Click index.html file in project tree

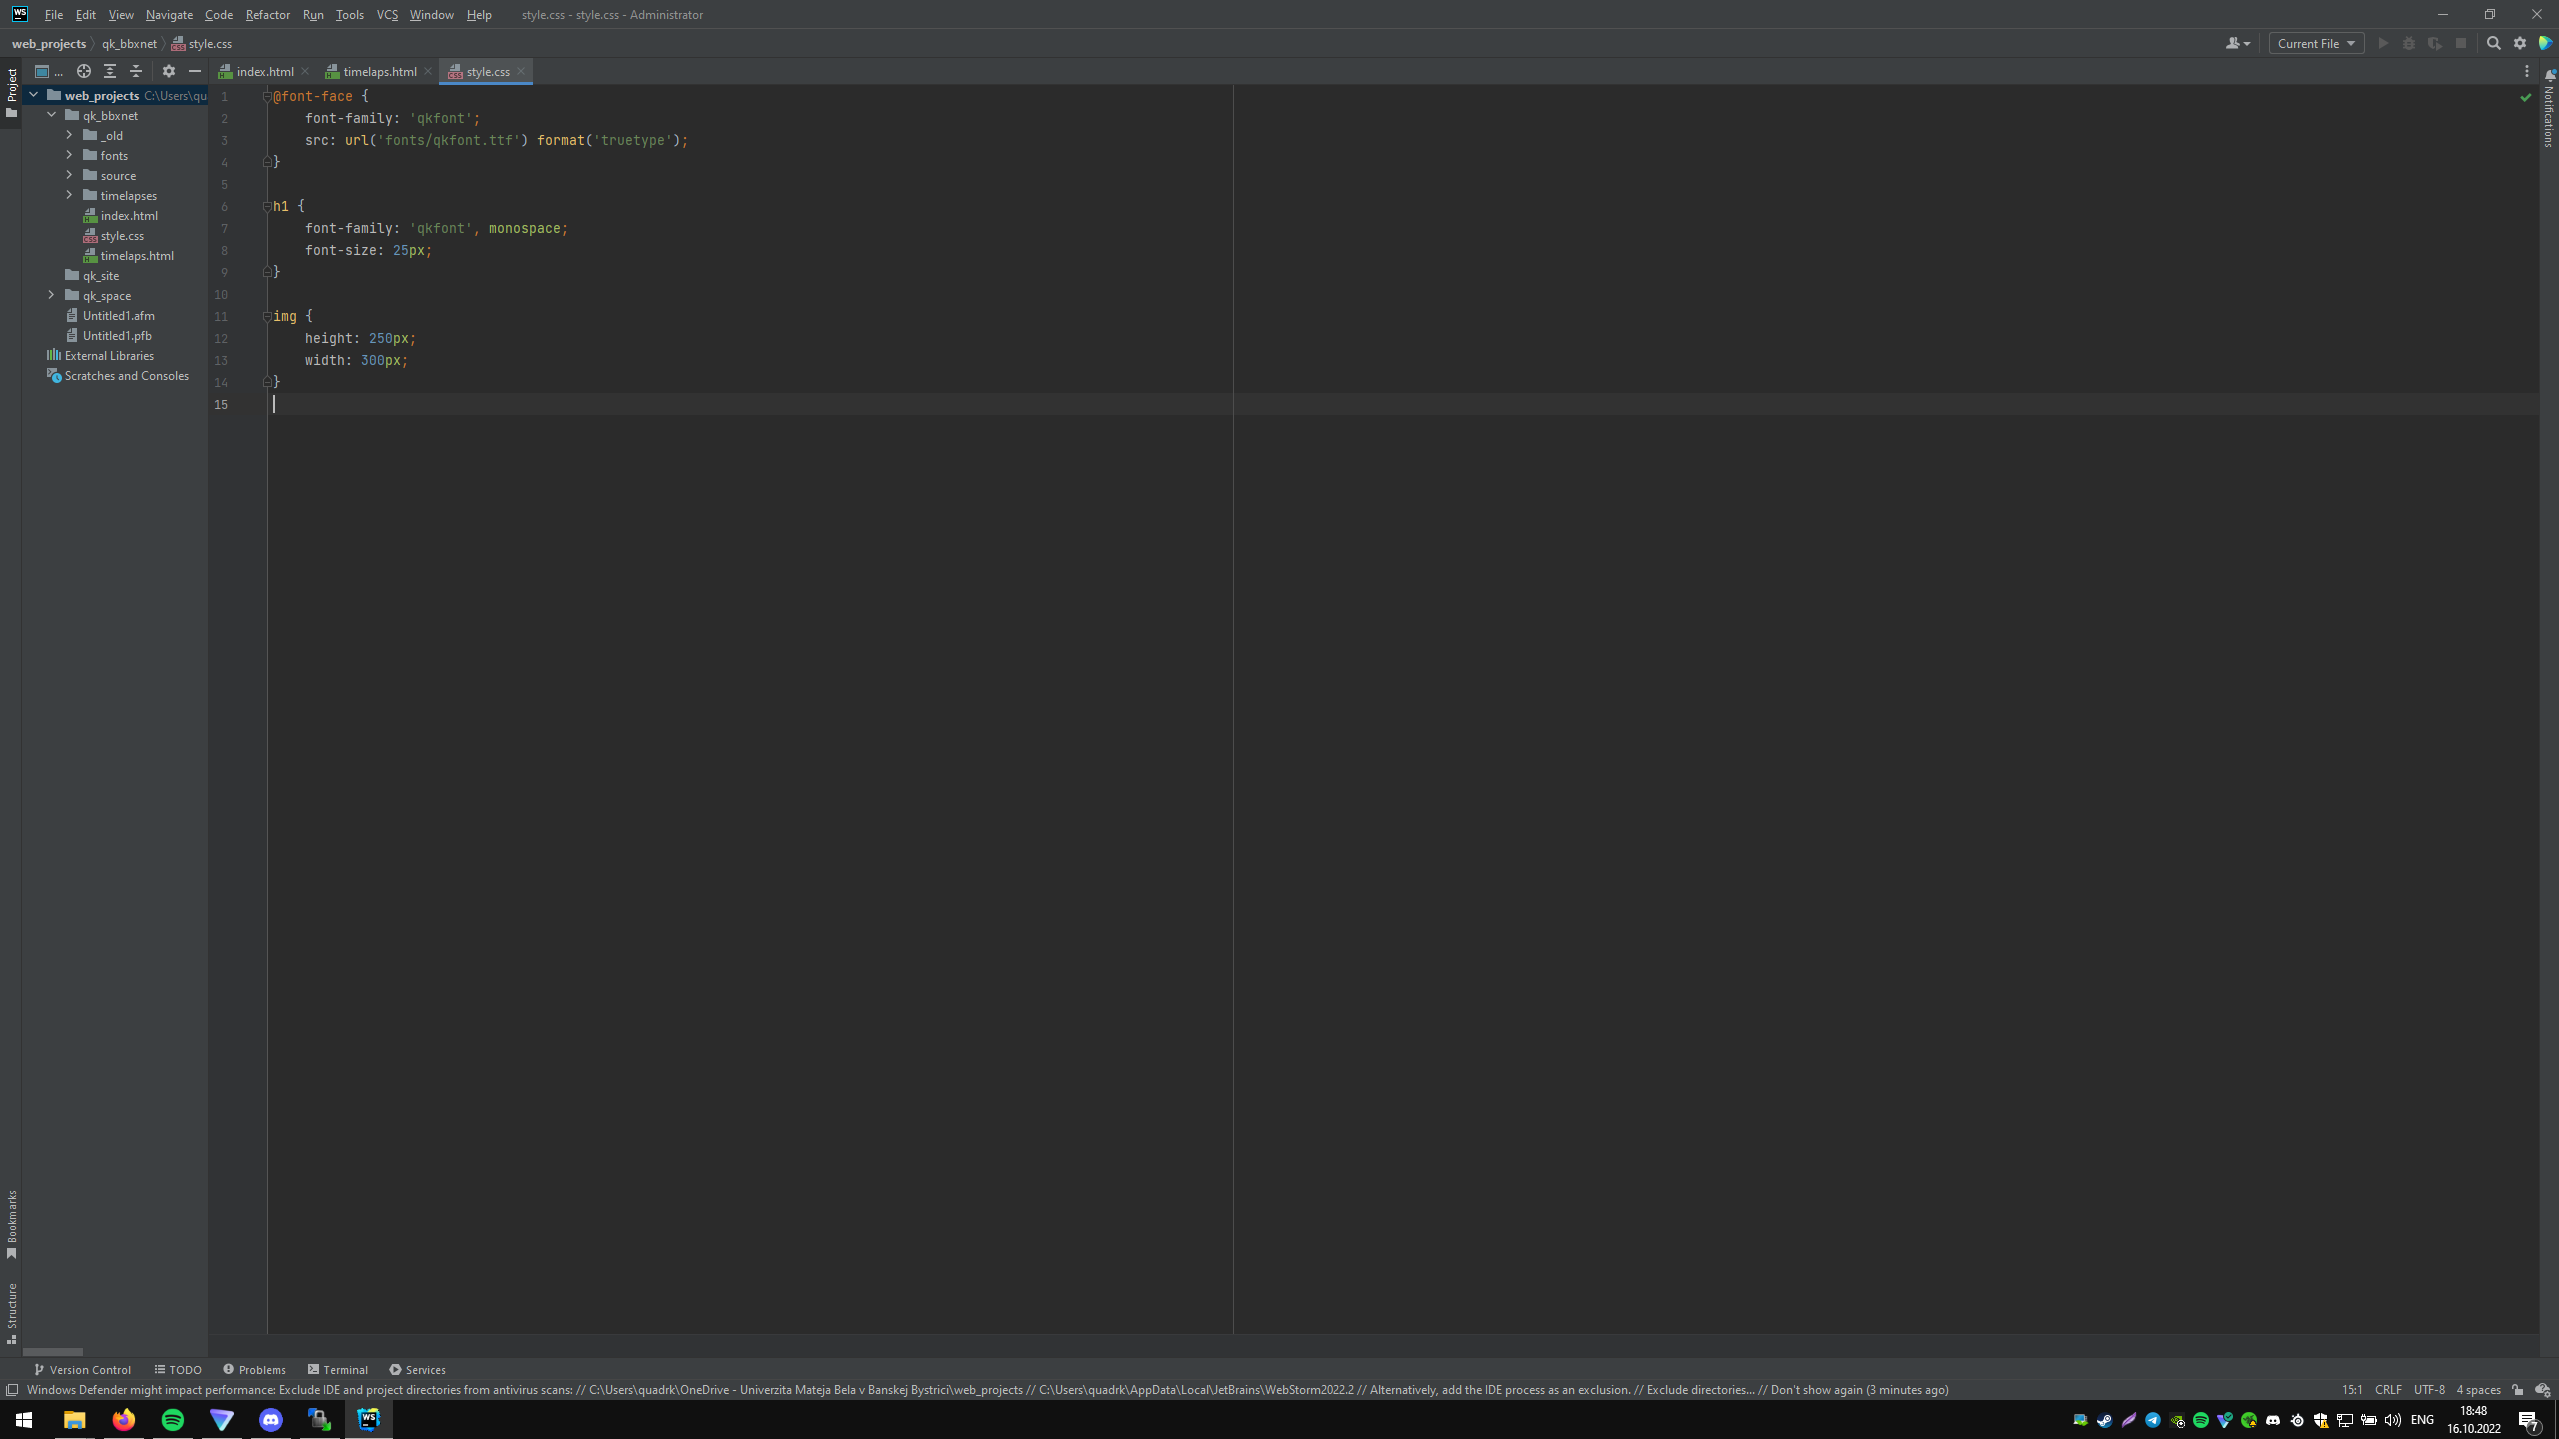point(128,214)
